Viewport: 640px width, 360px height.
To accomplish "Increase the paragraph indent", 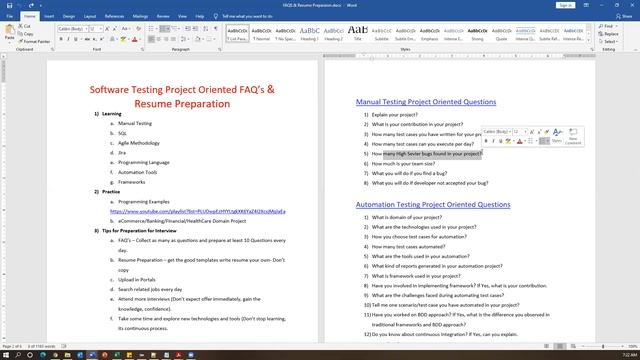I will coord(196,29).
